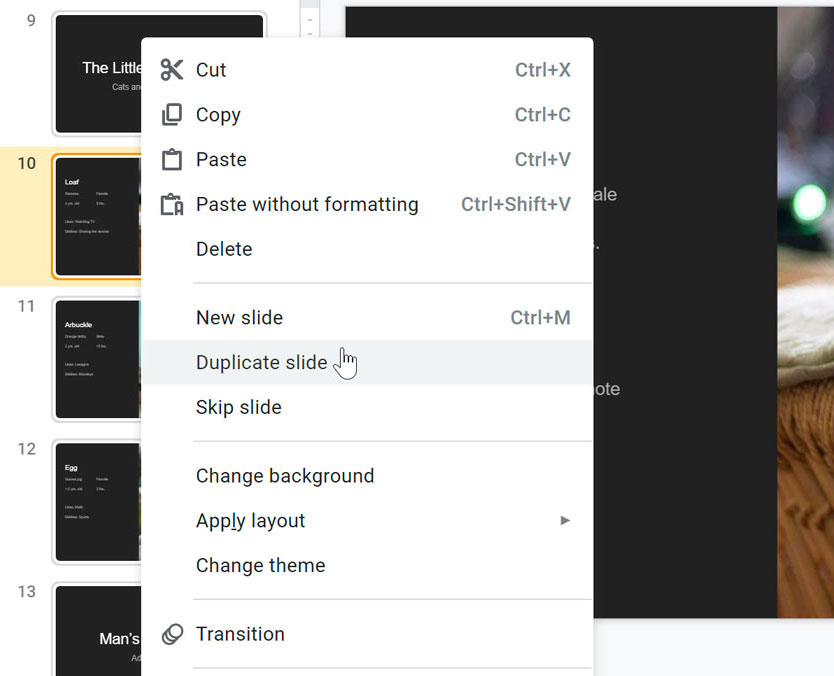Click the Paste without formatting icon
834x676 pixels.
(172, 204)
